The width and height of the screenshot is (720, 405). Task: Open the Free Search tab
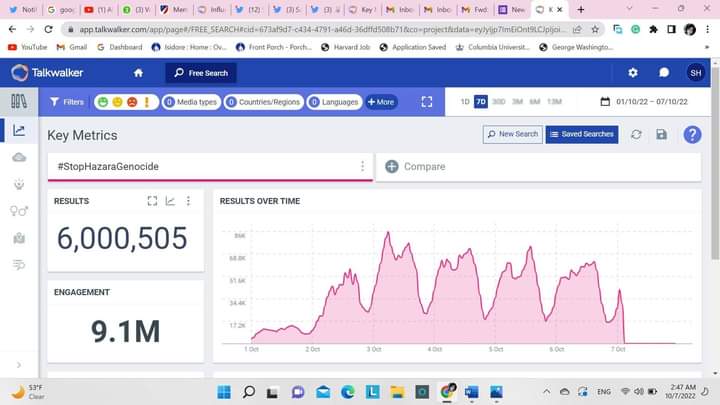click(201, 73)
